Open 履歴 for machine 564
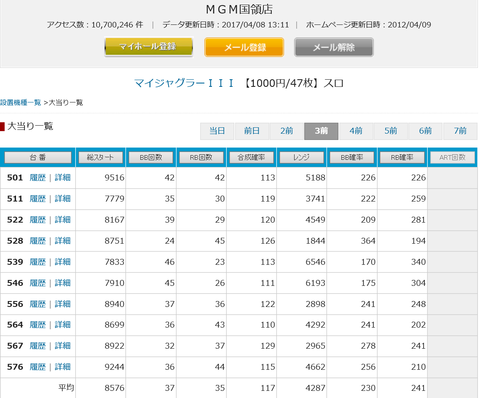Viewport: 480px width, 398px height. [38, 325]
